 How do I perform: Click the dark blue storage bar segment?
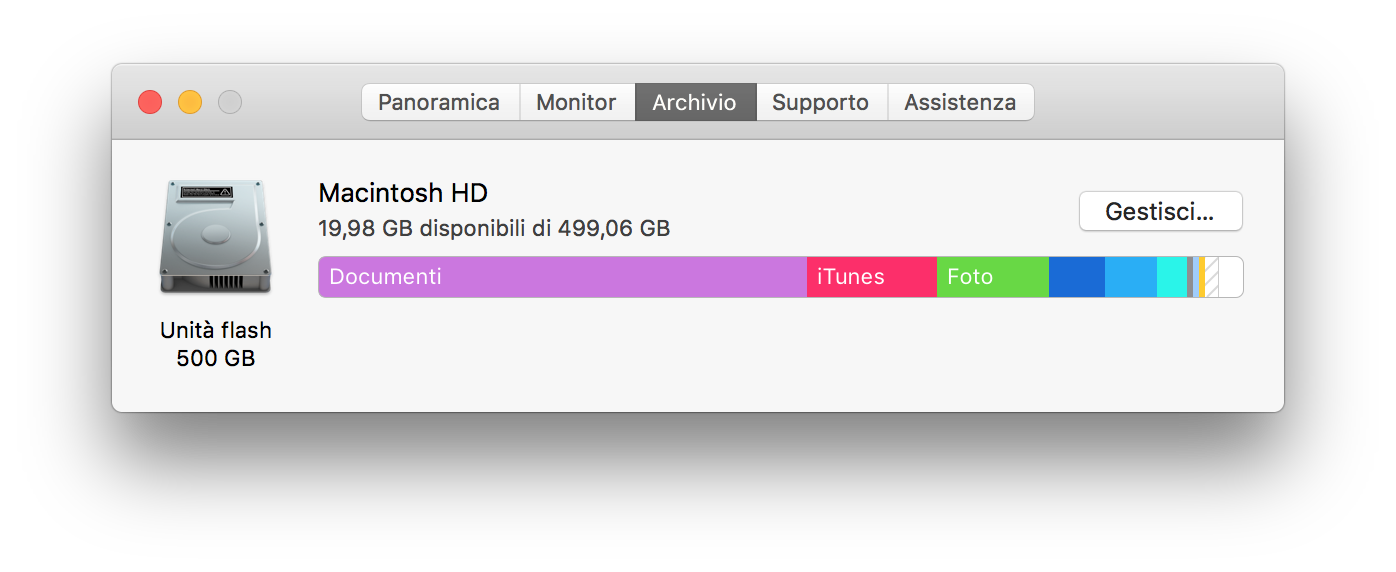tap(1076, 277)
